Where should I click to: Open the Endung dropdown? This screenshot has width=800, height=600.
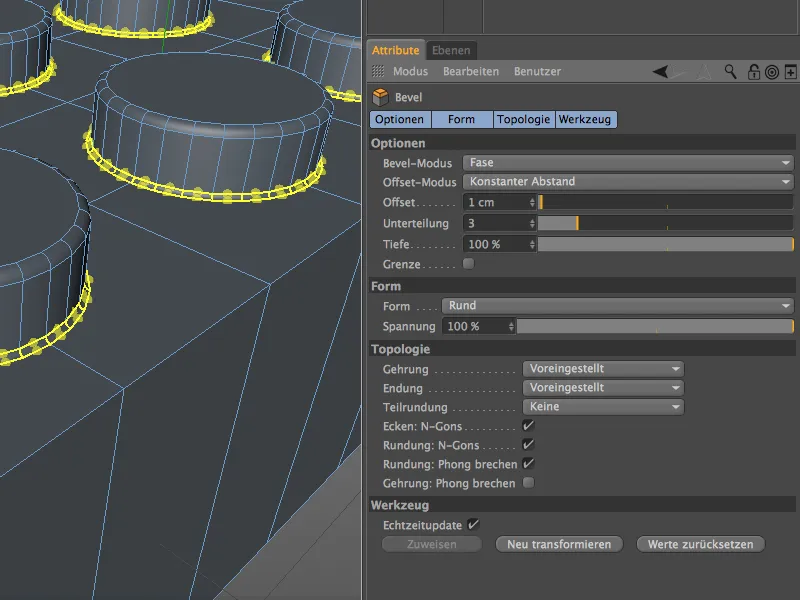[x=603, y=388]
